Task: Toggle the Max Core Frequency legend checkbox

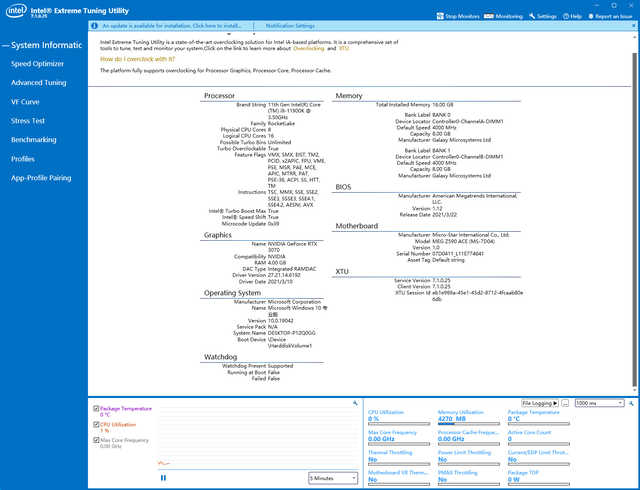Action: click(x=96, y=440)
